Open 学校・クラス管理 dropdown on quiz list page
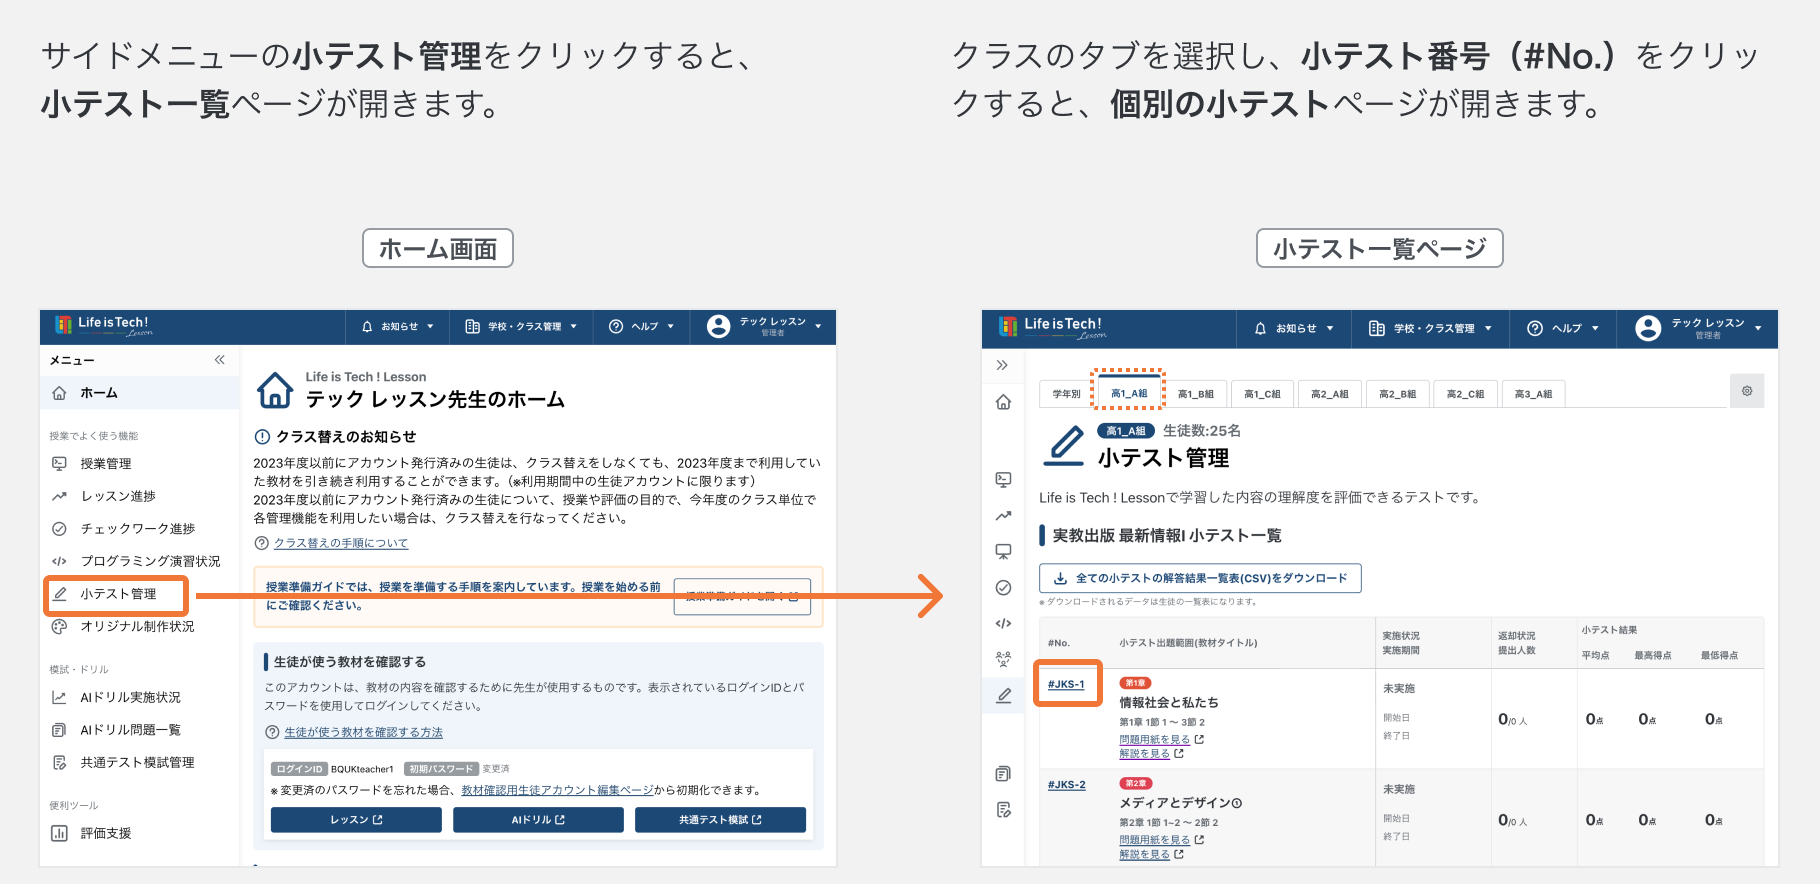 [x=1430, y=328]
